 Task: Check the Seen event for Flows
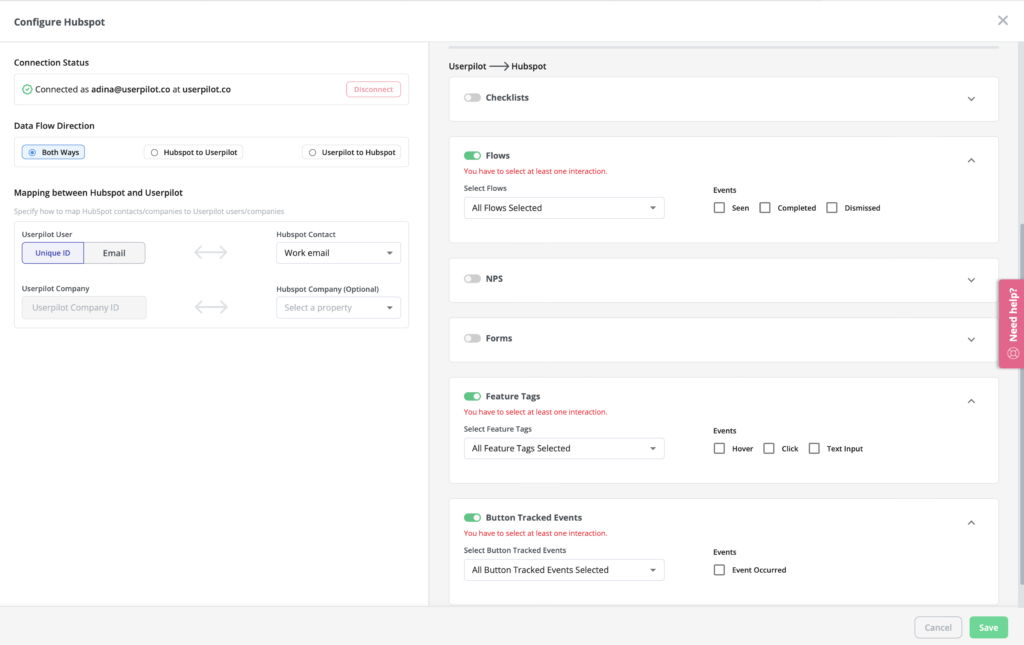pos(719,208)
